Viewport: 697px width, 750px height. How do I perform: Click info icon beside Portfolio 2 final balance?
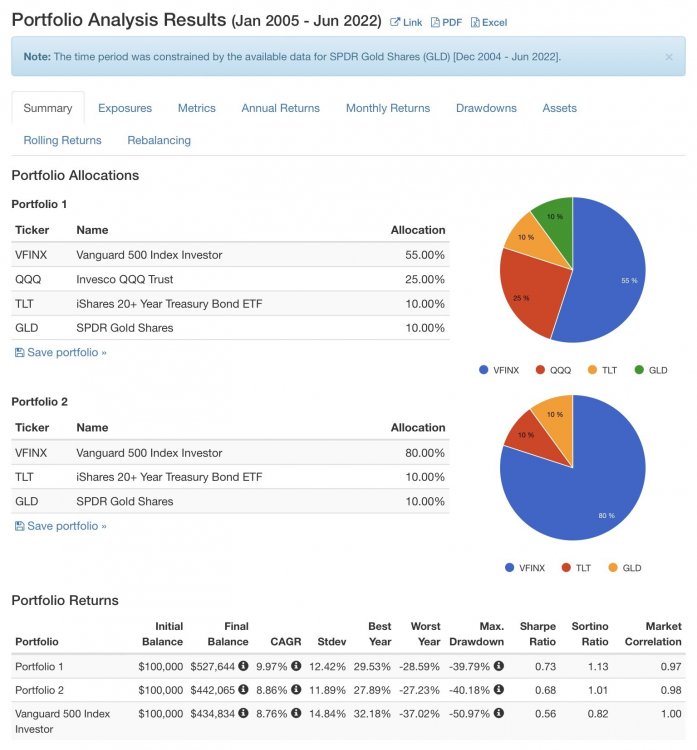coord(243,689)
